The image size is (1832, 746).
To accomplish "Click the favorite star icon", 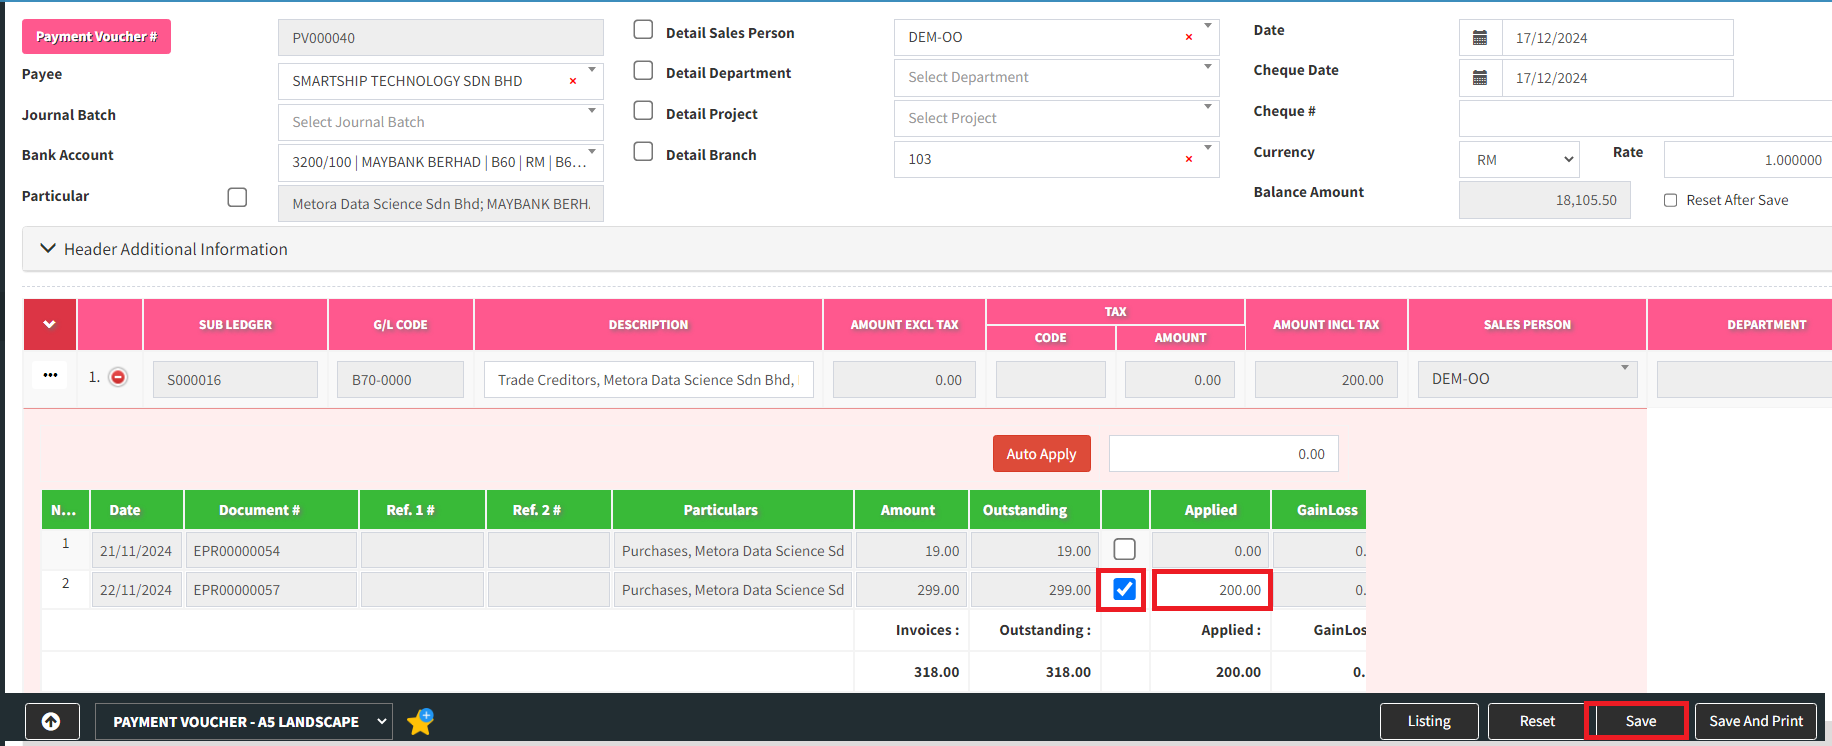I will (x=420, y=721).
